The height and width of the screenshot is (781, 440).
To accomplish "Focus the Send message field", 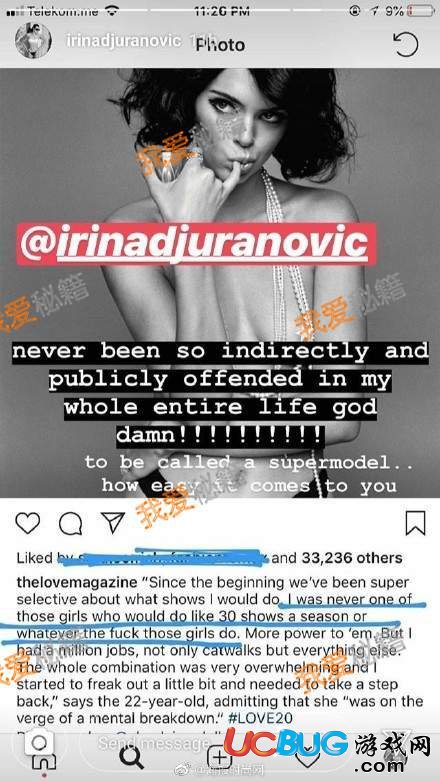I will point(154,743).
